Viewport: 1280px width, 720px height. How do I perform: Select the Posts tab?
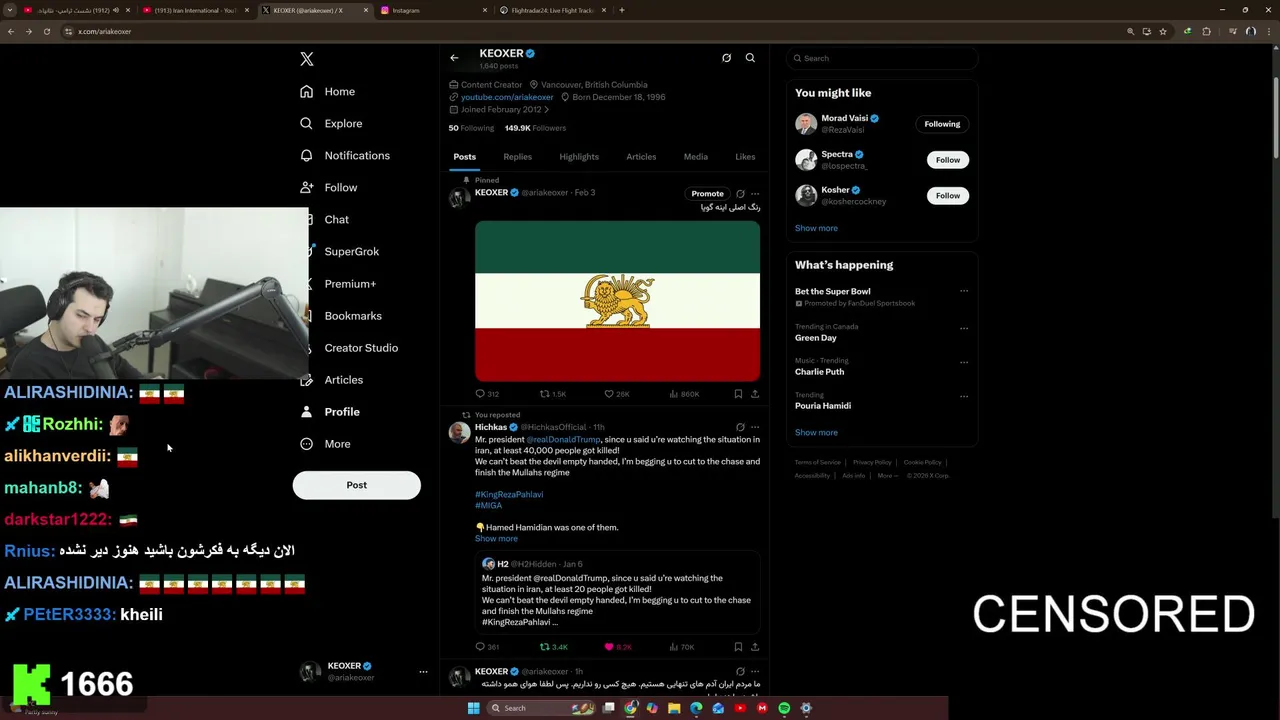(464, 156)
